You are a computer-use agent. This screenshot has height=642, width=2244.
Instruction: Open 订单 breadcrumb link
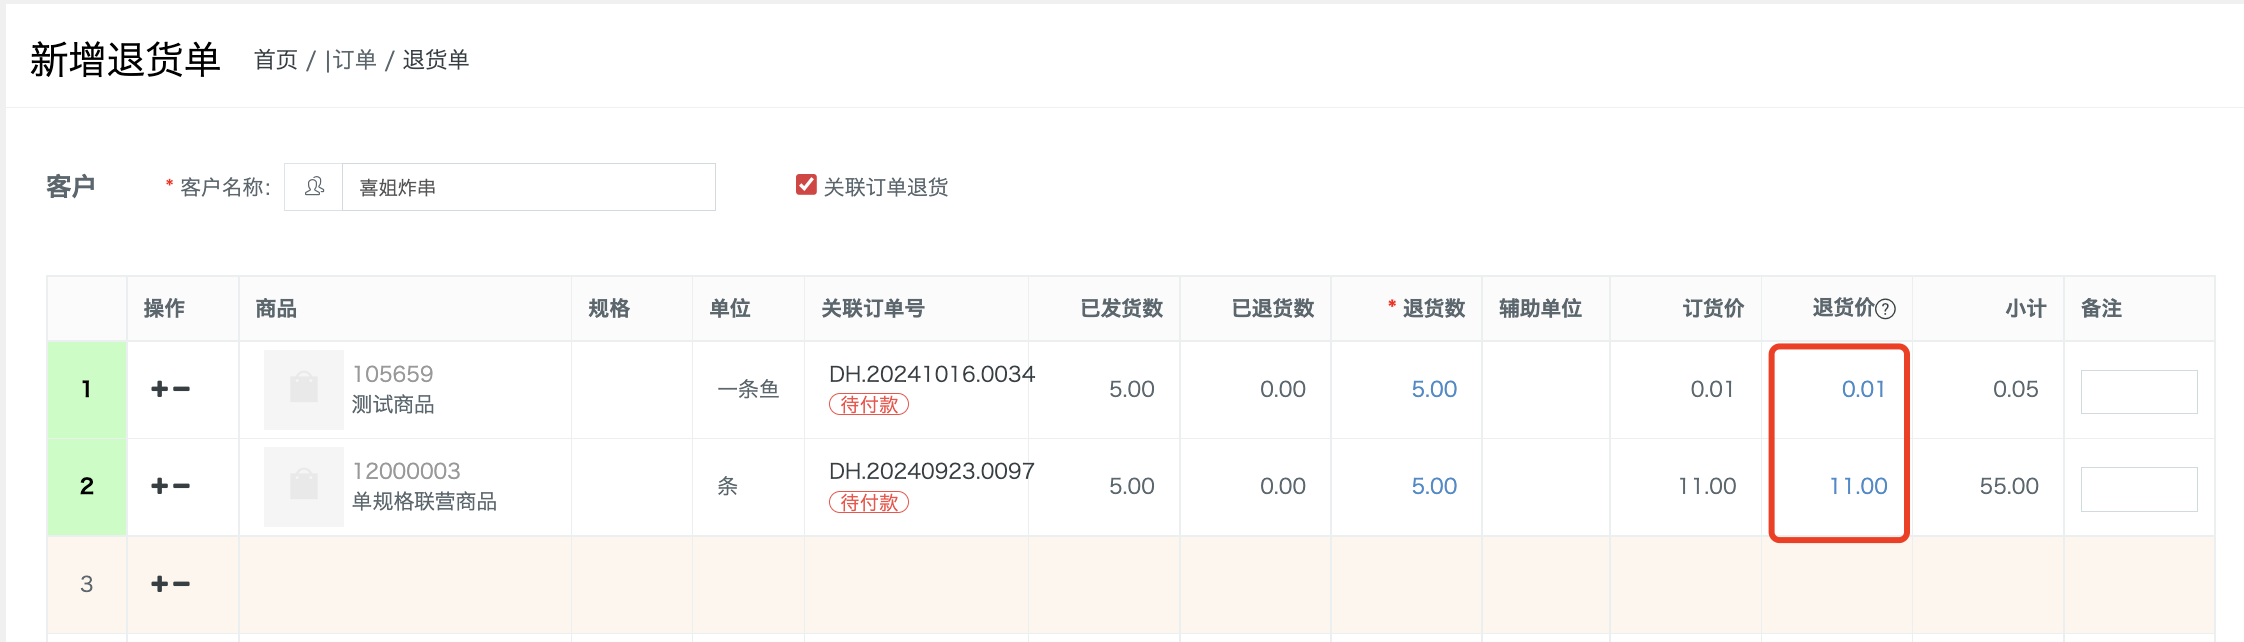(354, 60)
